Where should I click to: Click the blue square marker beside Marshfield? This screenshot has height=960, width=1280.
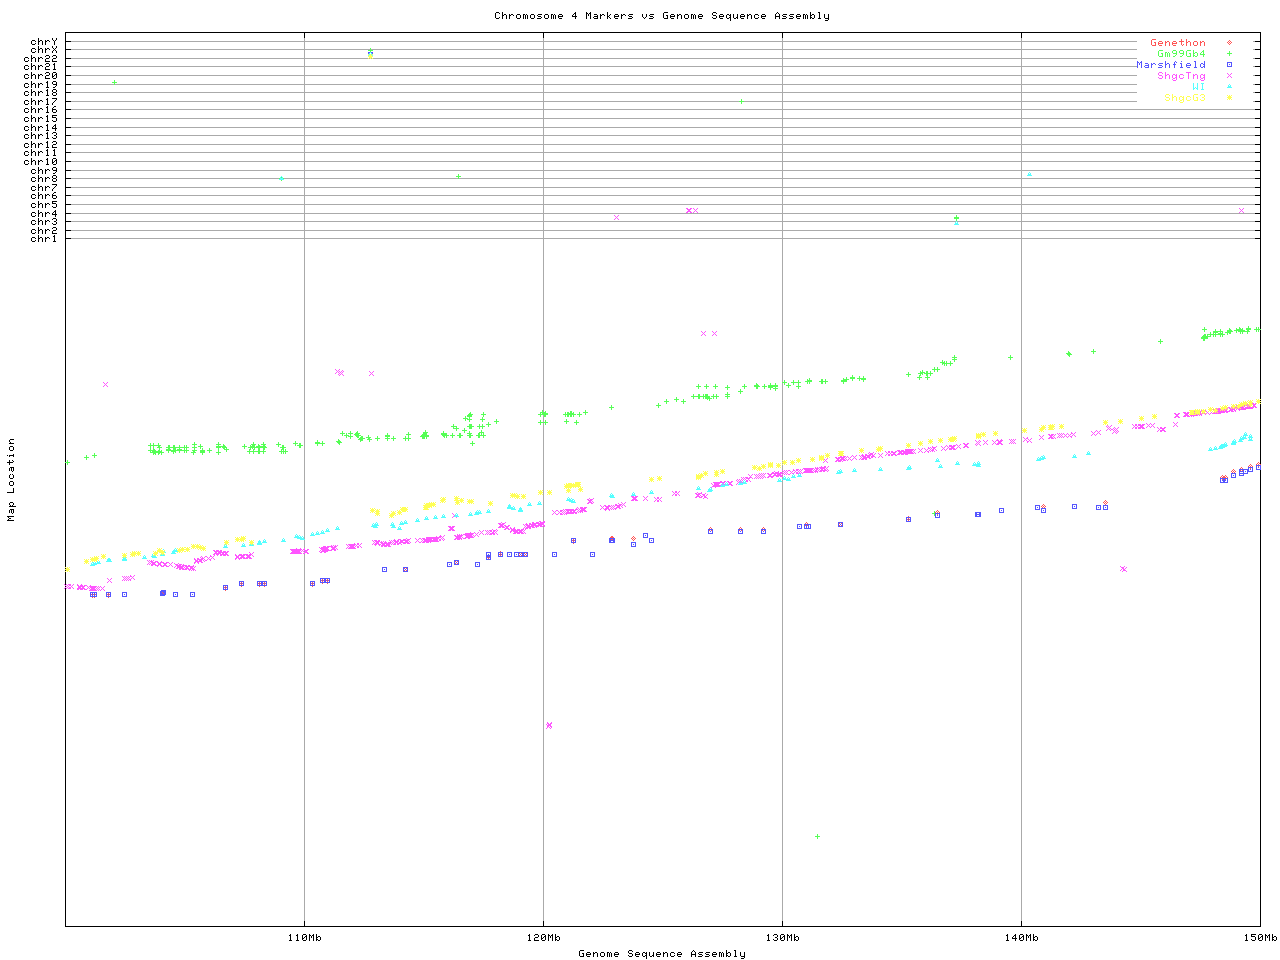point(1229,65)
